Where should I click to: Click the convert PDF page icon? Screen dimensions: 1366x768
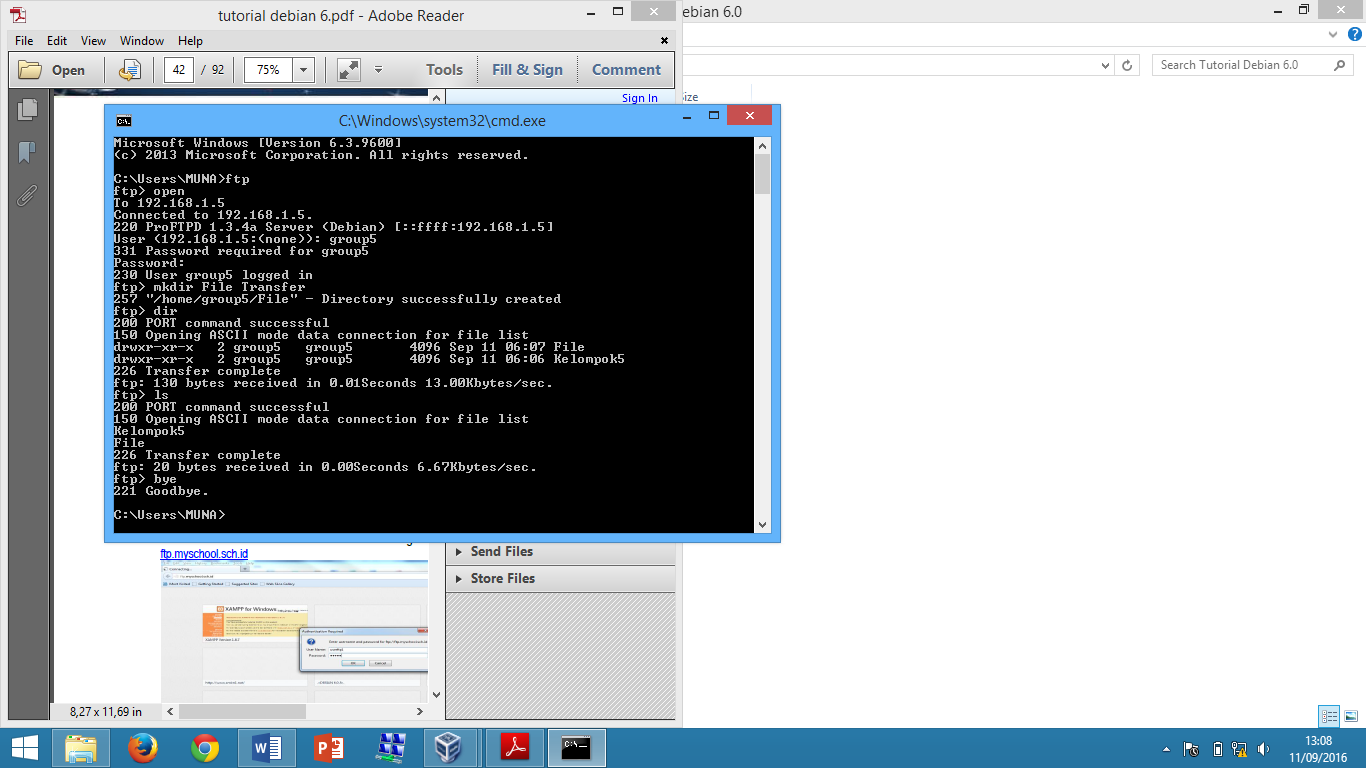tap(130, 70)
